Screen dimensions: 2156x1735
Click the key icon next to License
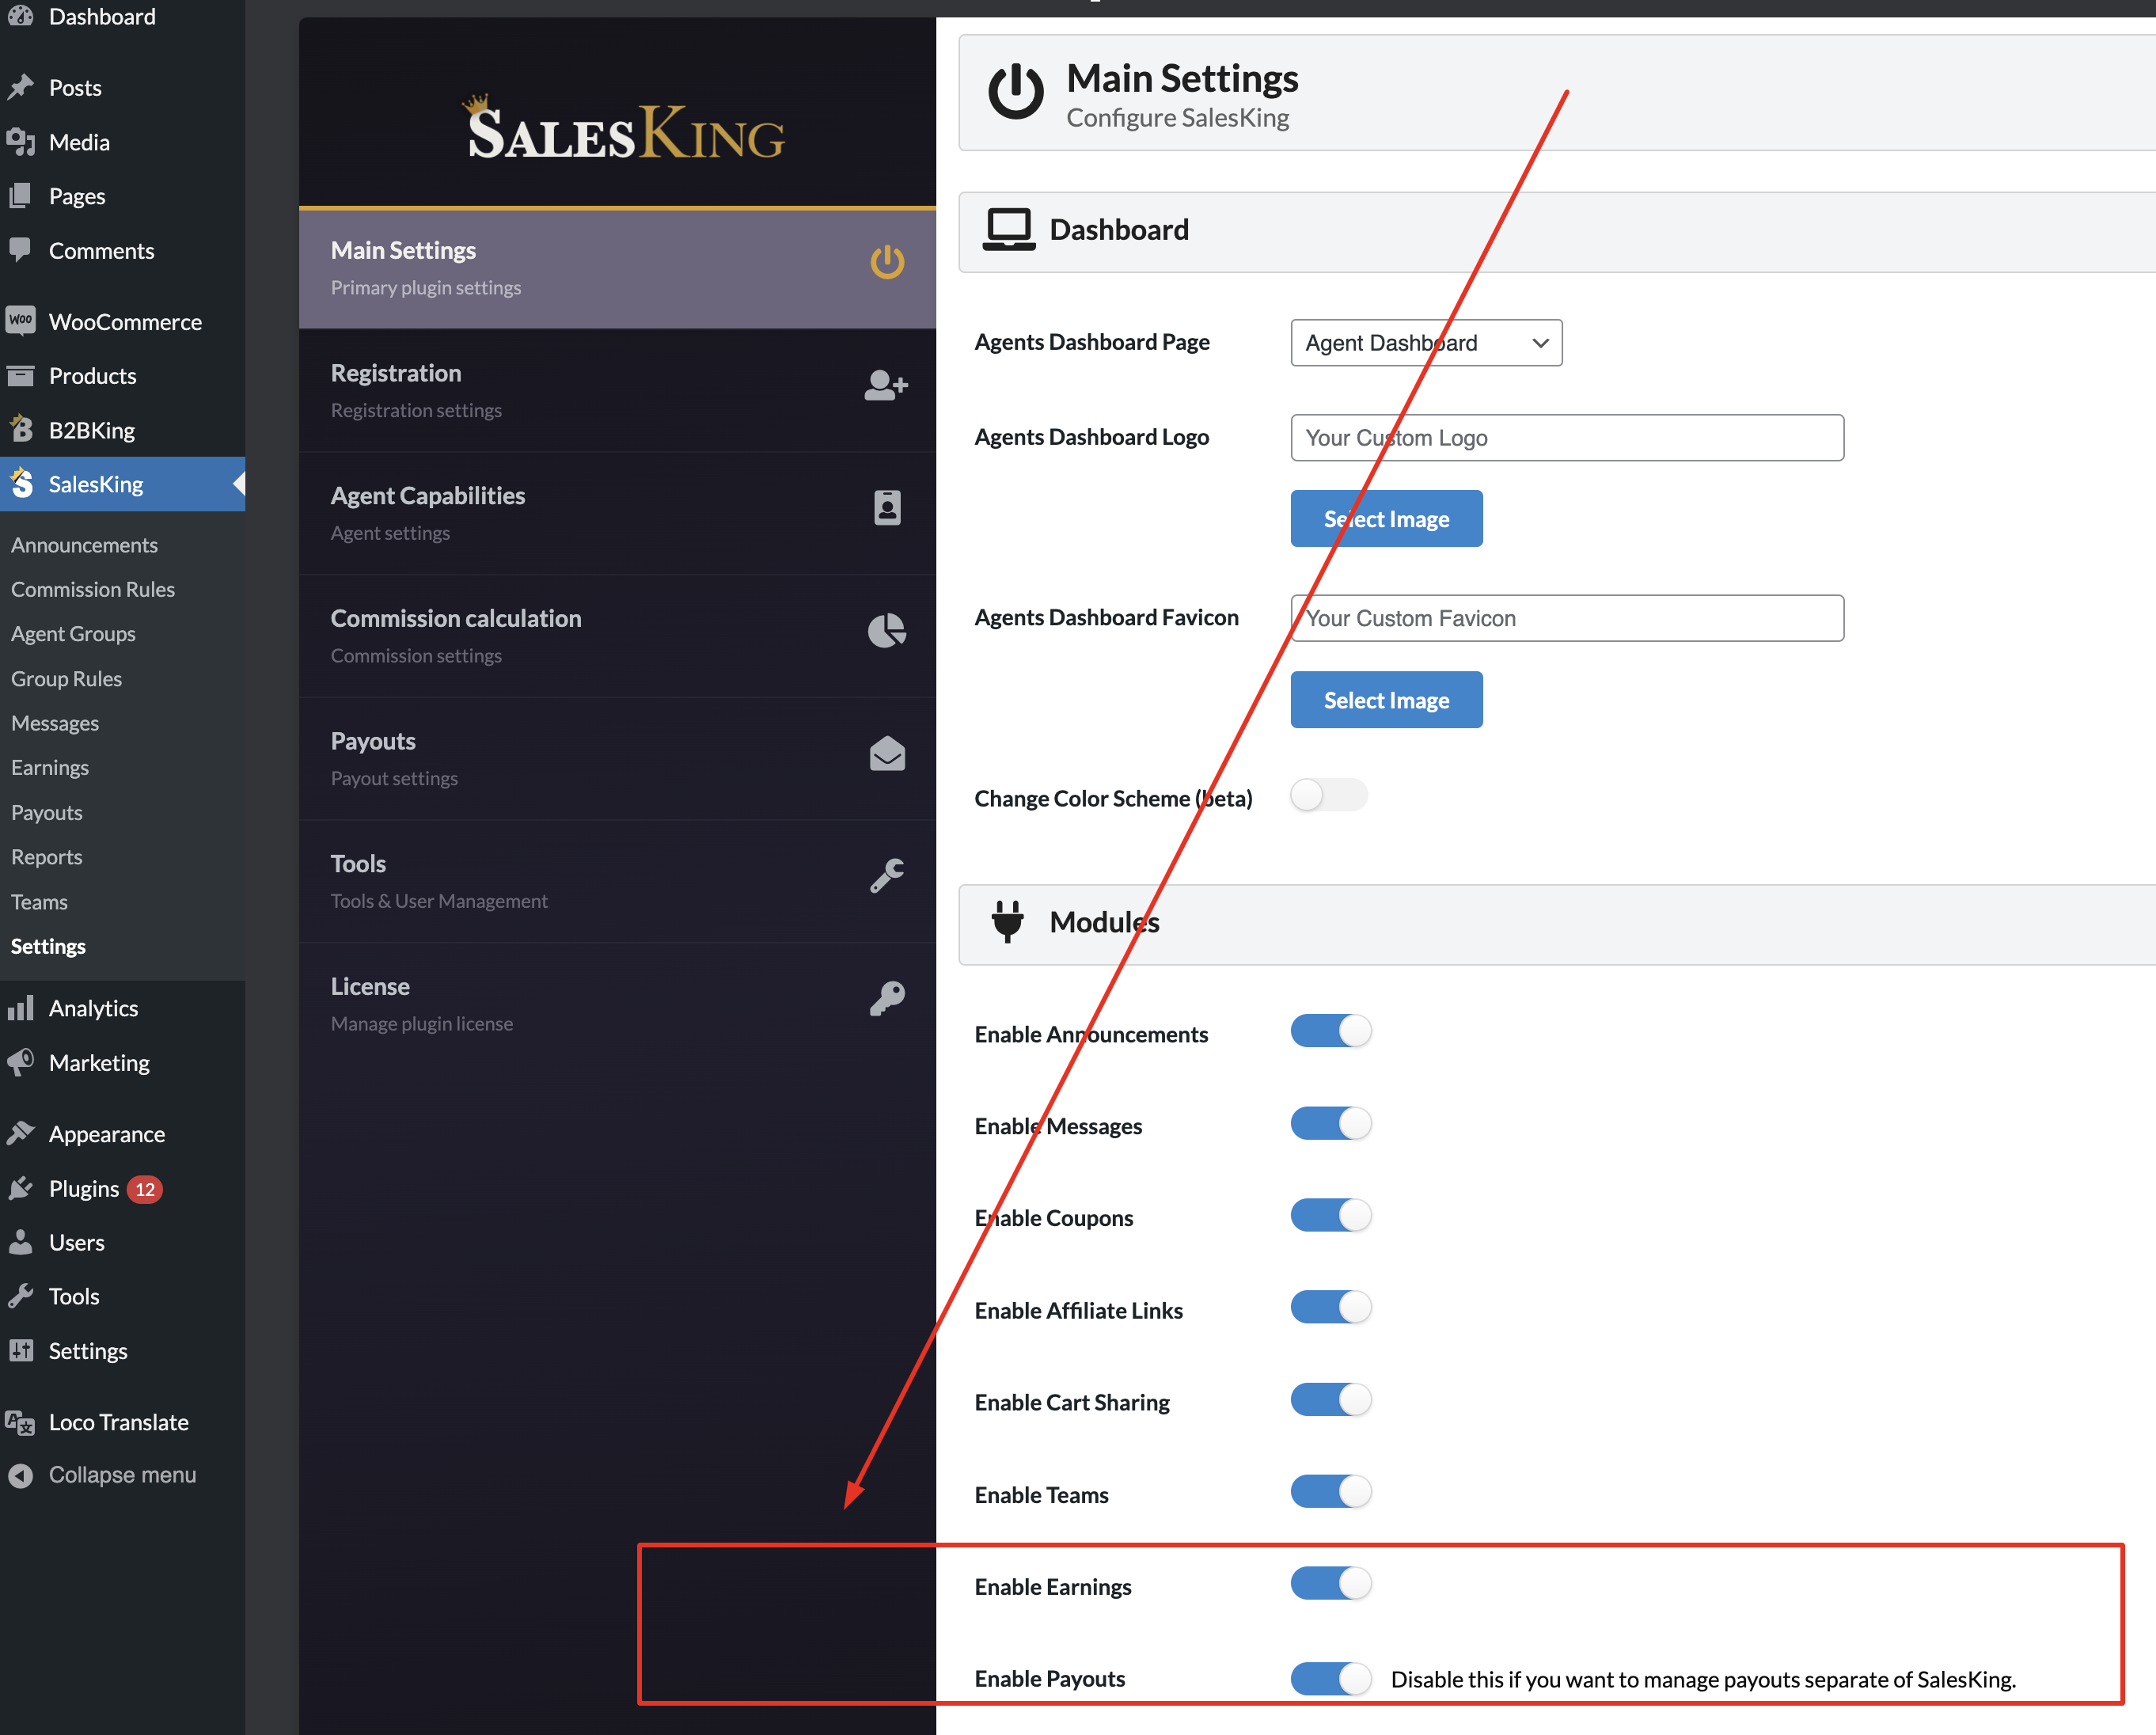coord(887,998)
